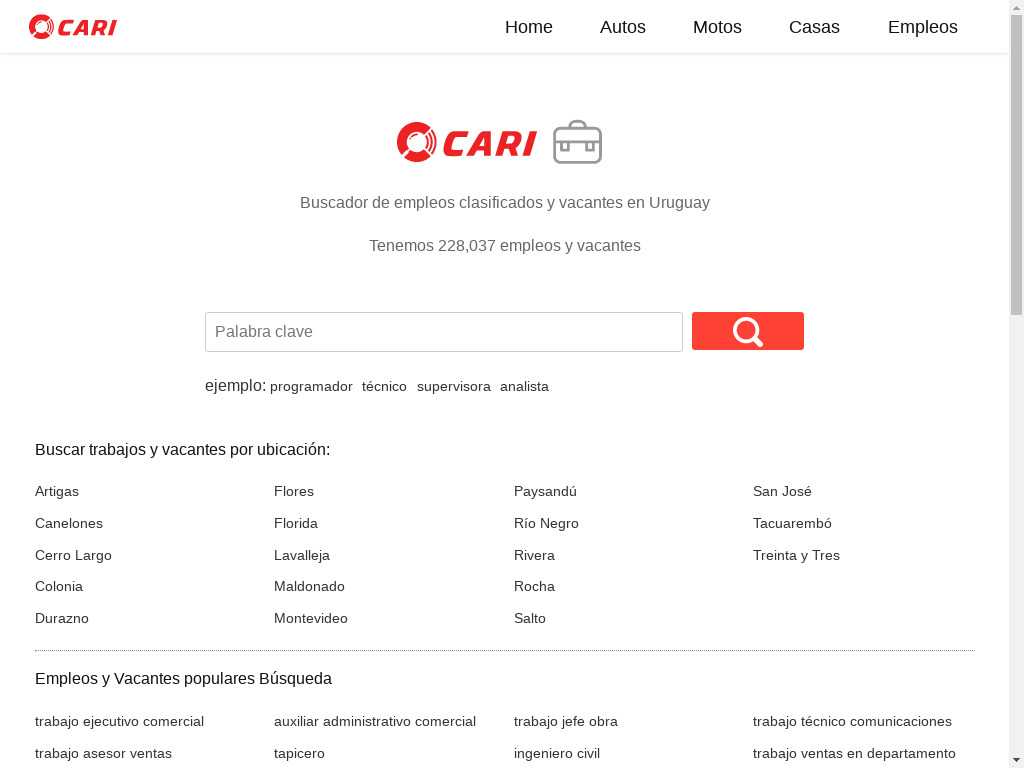Browse jobs in Río Negro

click(546, 523)
